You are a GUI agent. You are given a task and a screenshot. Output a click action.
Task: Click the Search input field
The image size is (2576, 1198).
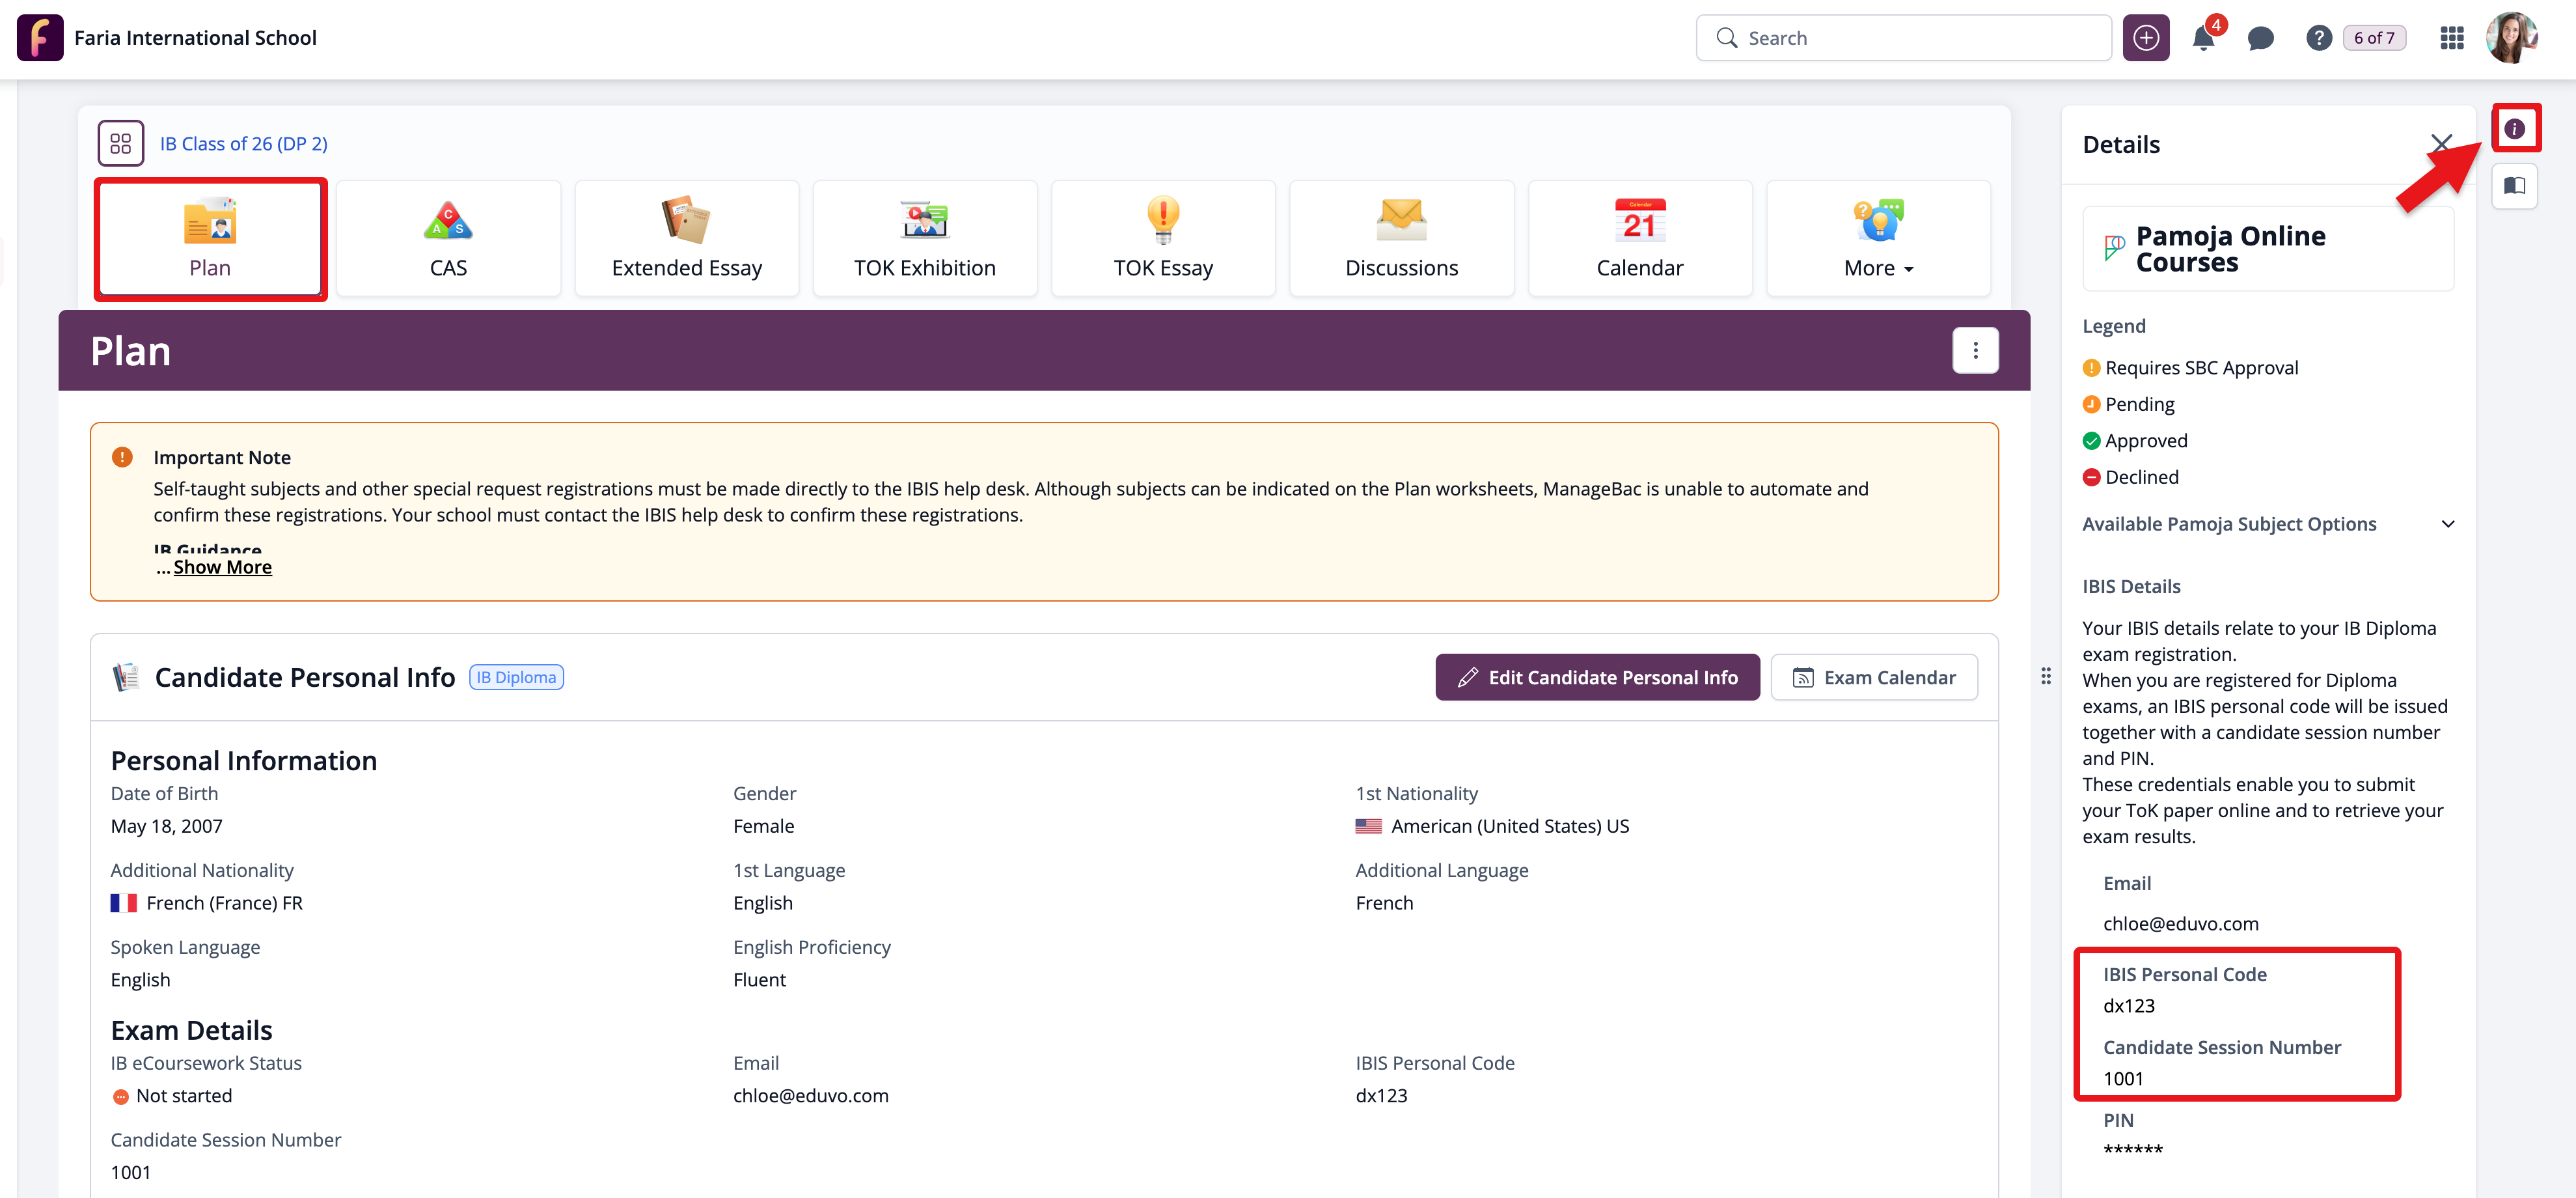click(x=1903, y=39)
